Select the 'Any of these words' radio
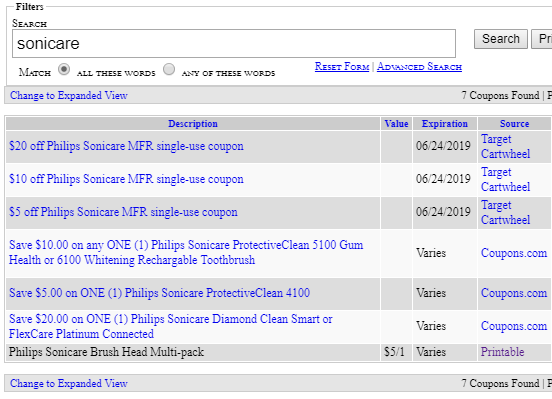 [169, 69]
